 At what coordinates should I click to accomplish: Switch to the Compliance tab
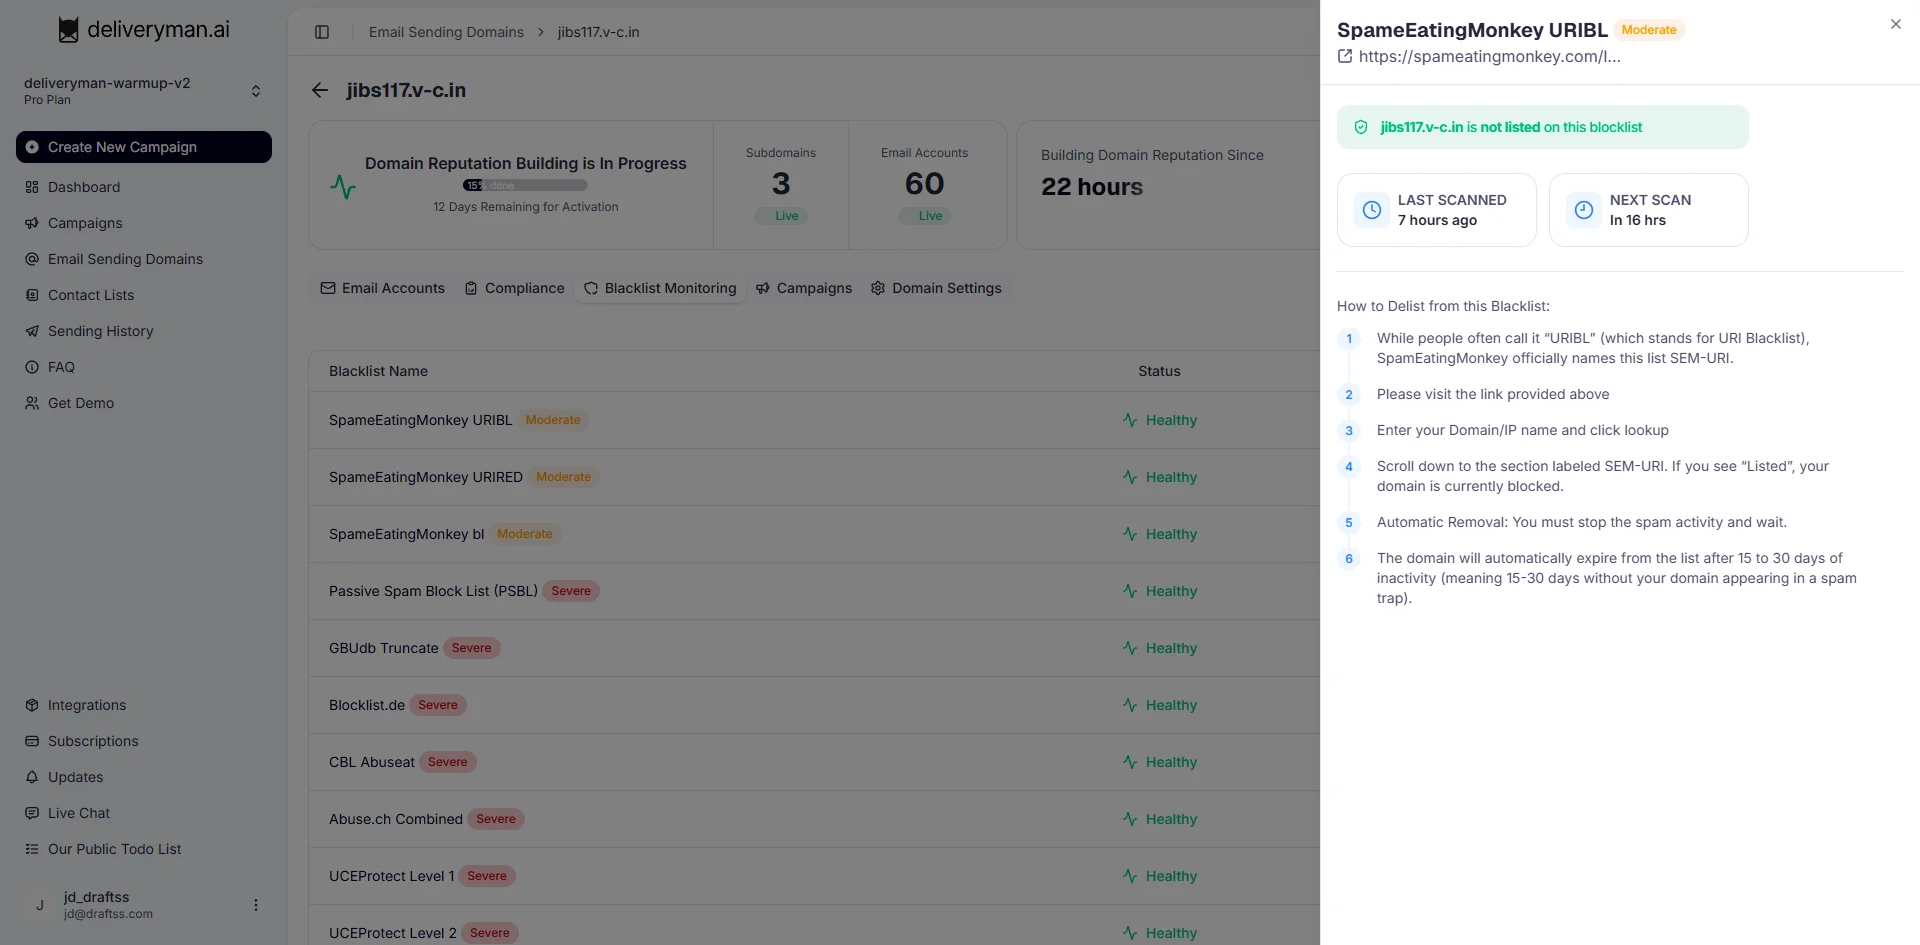514,288
